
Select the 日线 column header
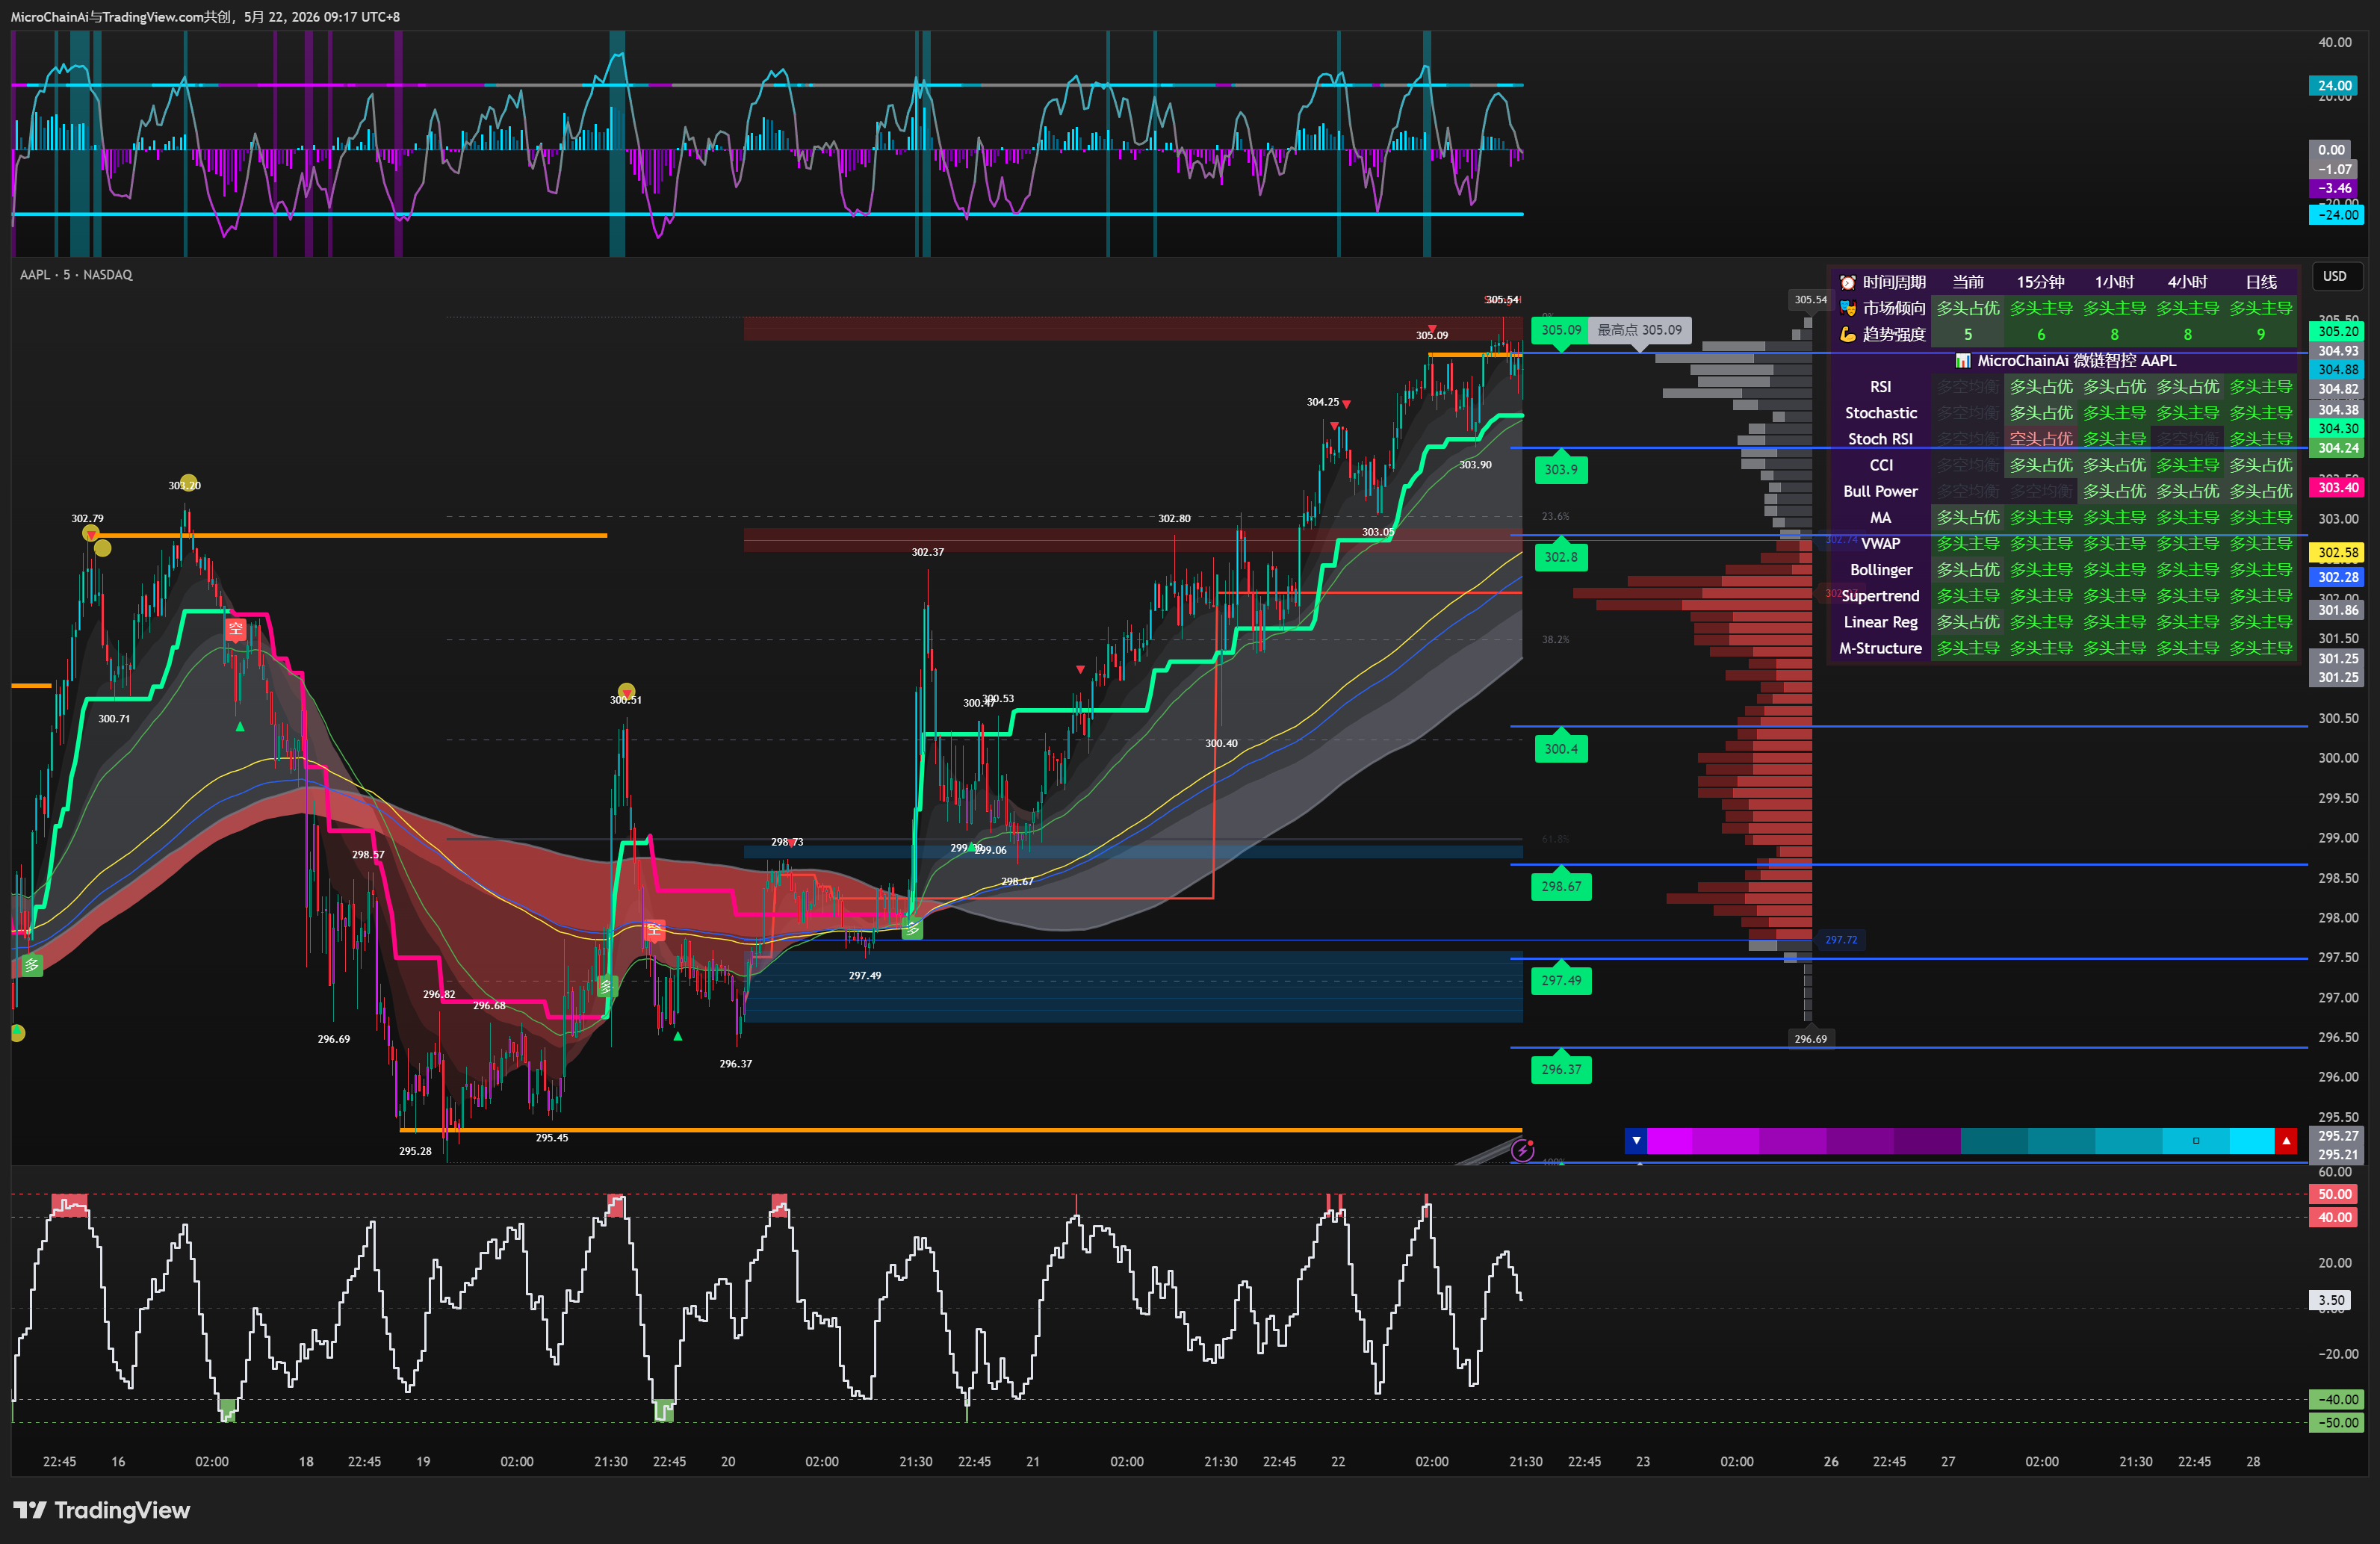click(x=2261, y=282)
